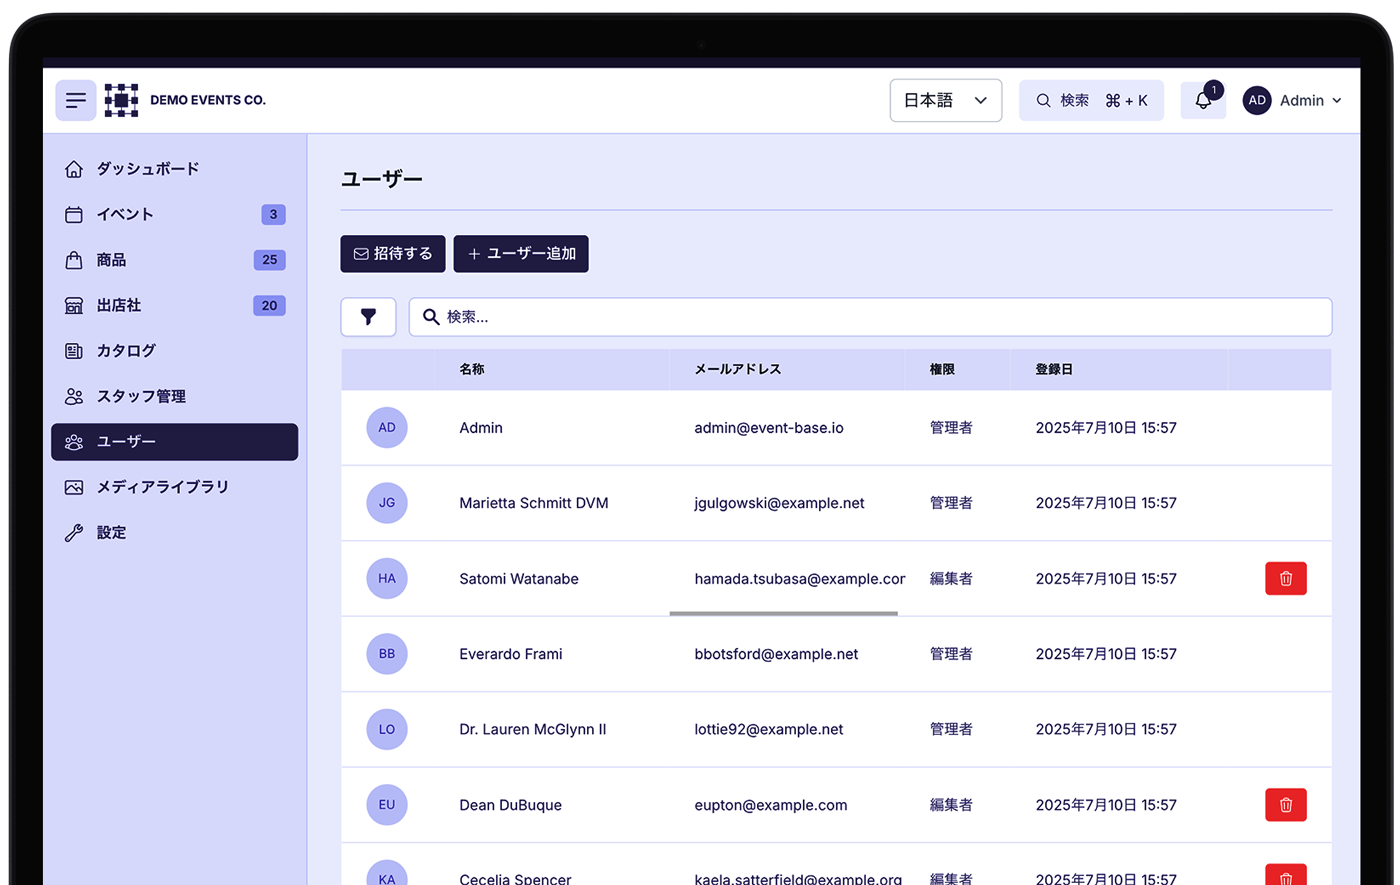
Task: Open スタッフ管理 in the sidebar
Action: [175, 397]
